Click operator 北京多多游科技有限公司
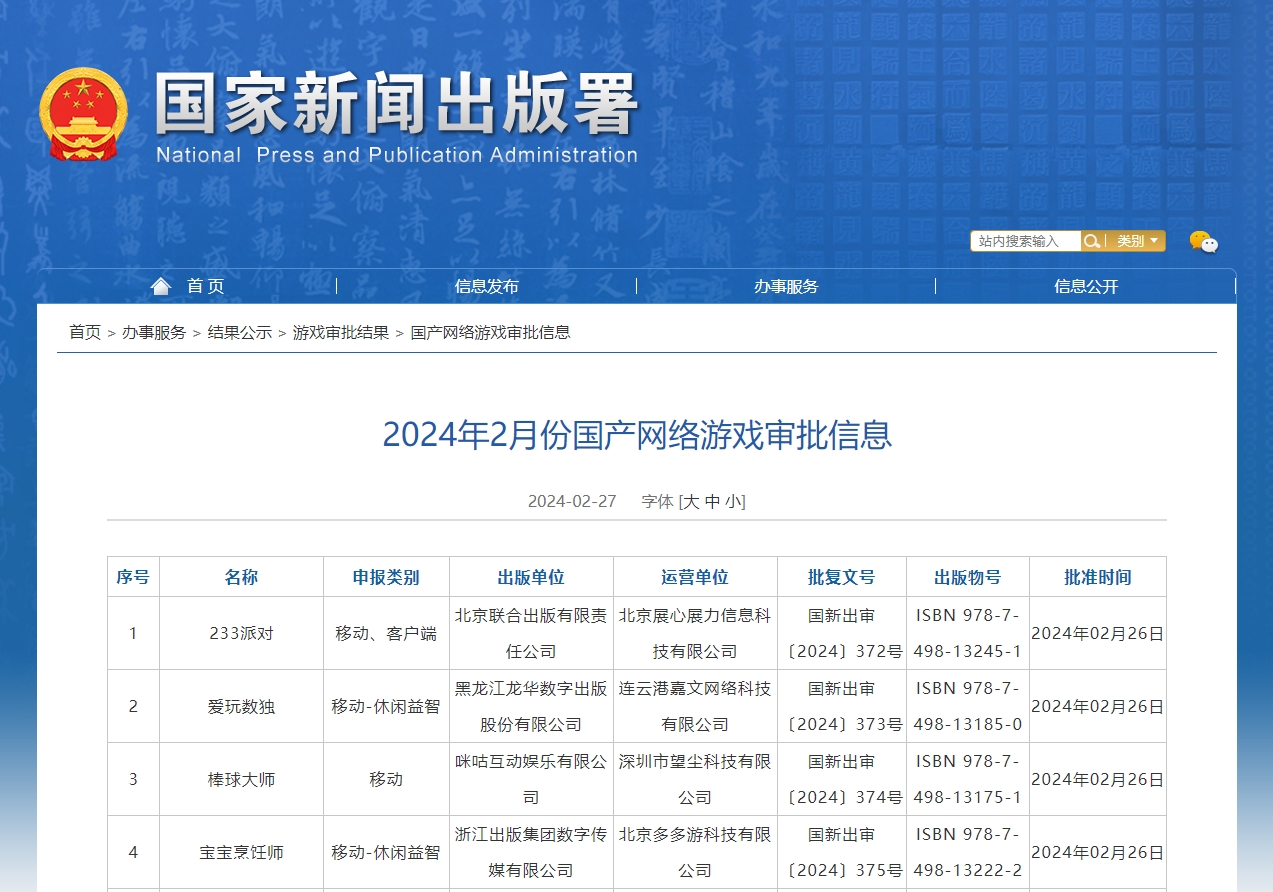Viewport: 1273px width, 892px height. coord(695,853)
